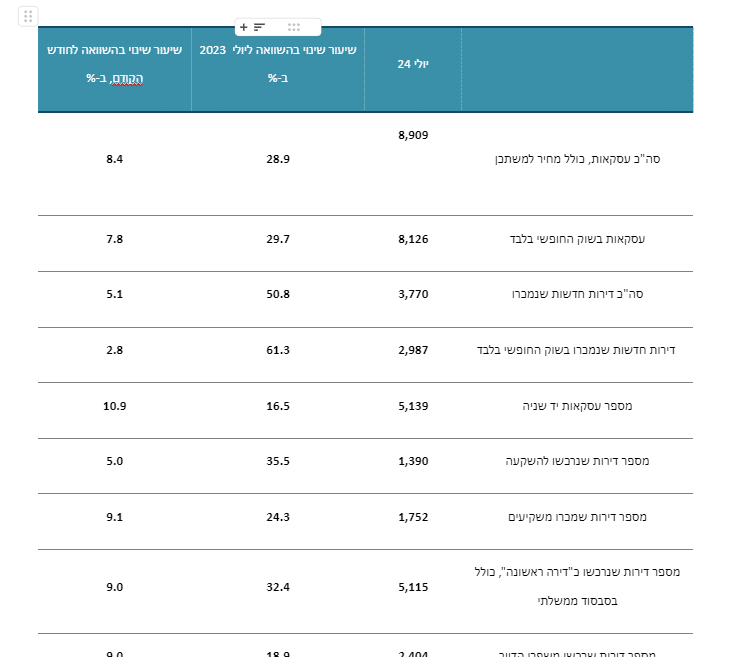Click the value 10.9
This screenshot has height=657, width=748.
coord(114,406)
